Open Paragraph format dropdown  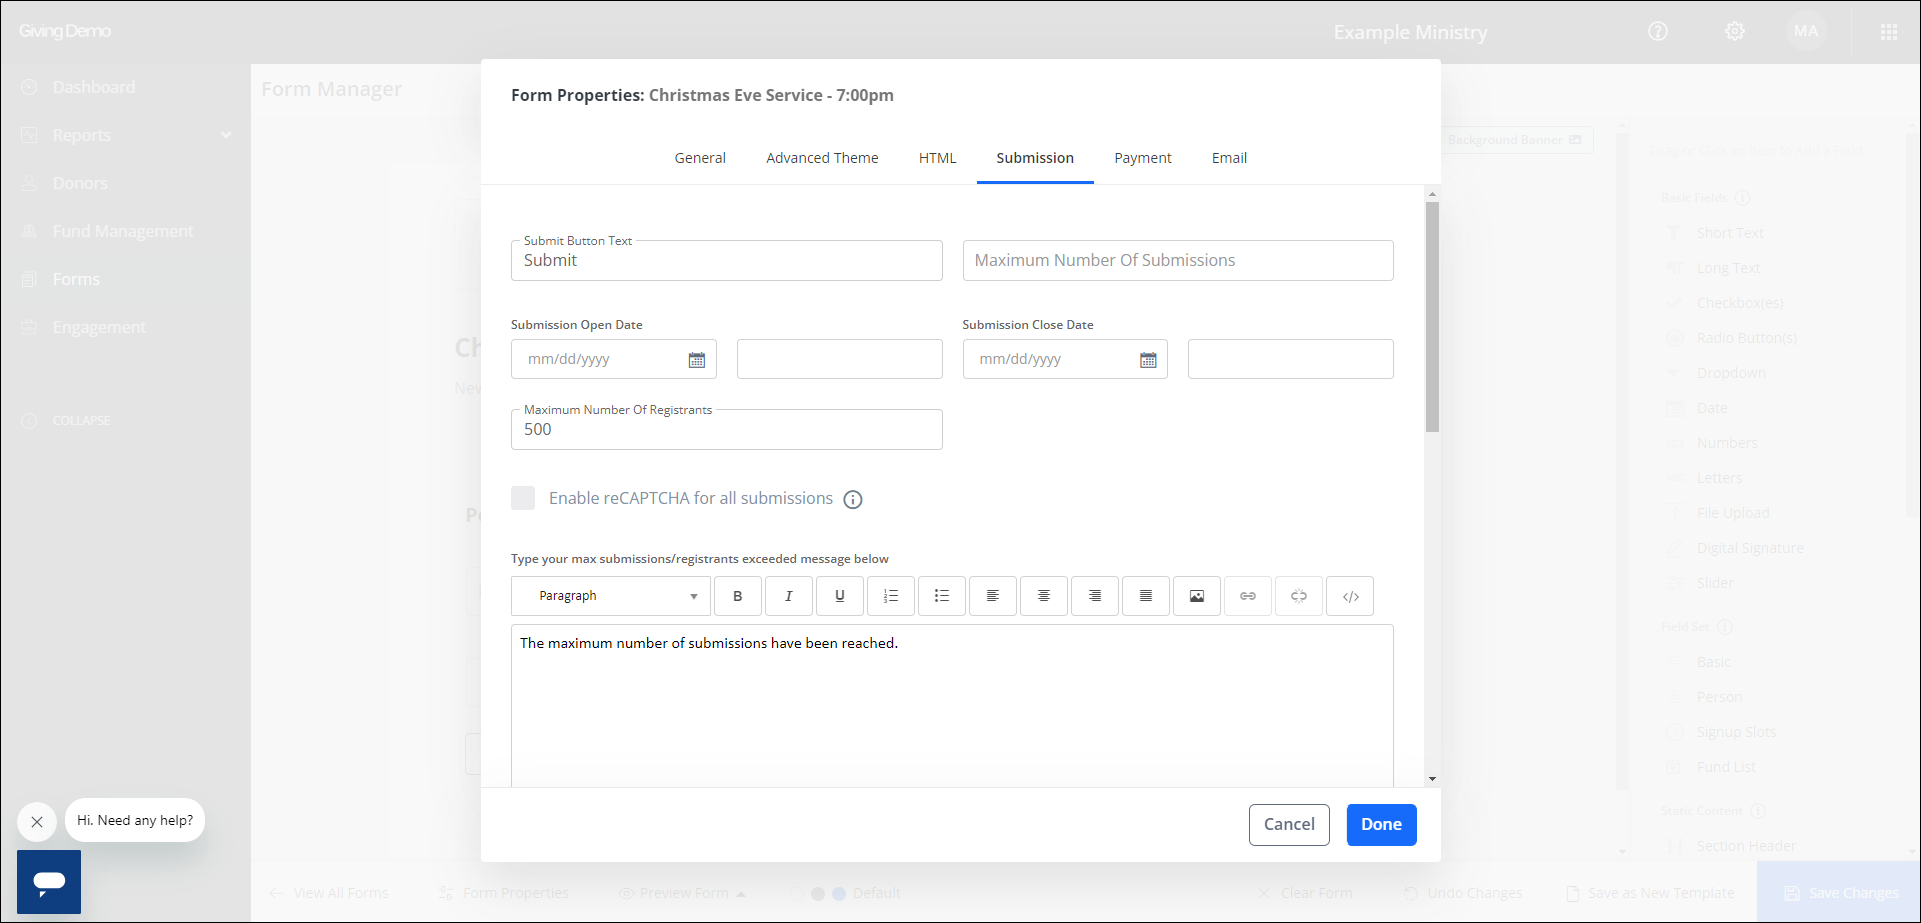(611, 596)
